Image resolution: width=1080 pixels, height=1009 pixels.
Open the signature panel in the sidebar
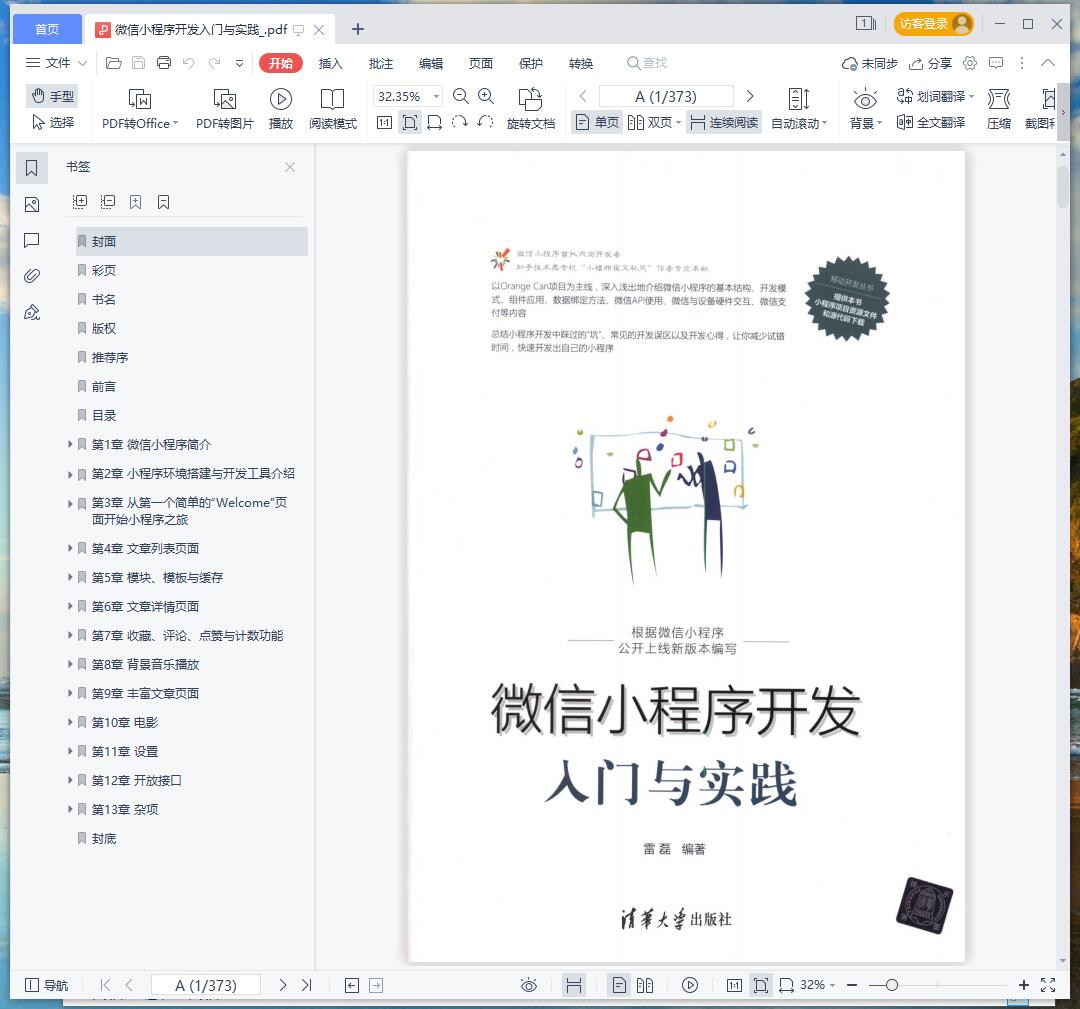click(32, 313)
